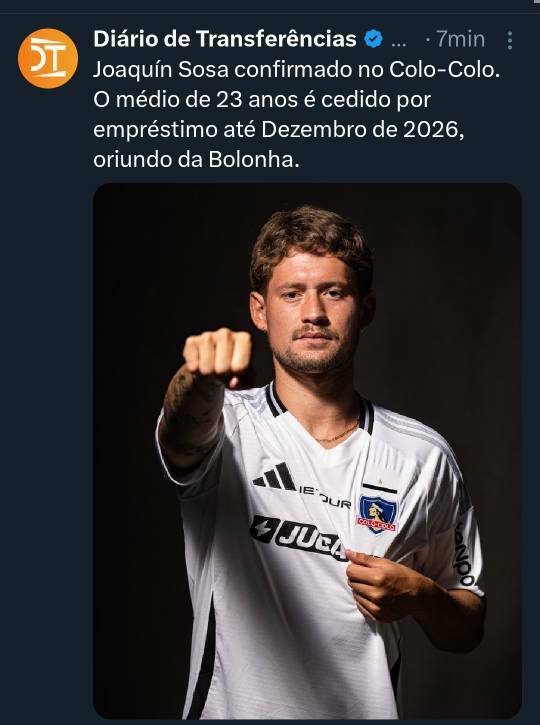
Task: Click the phrase Dezembro de 2026
Action: (362, 130)
